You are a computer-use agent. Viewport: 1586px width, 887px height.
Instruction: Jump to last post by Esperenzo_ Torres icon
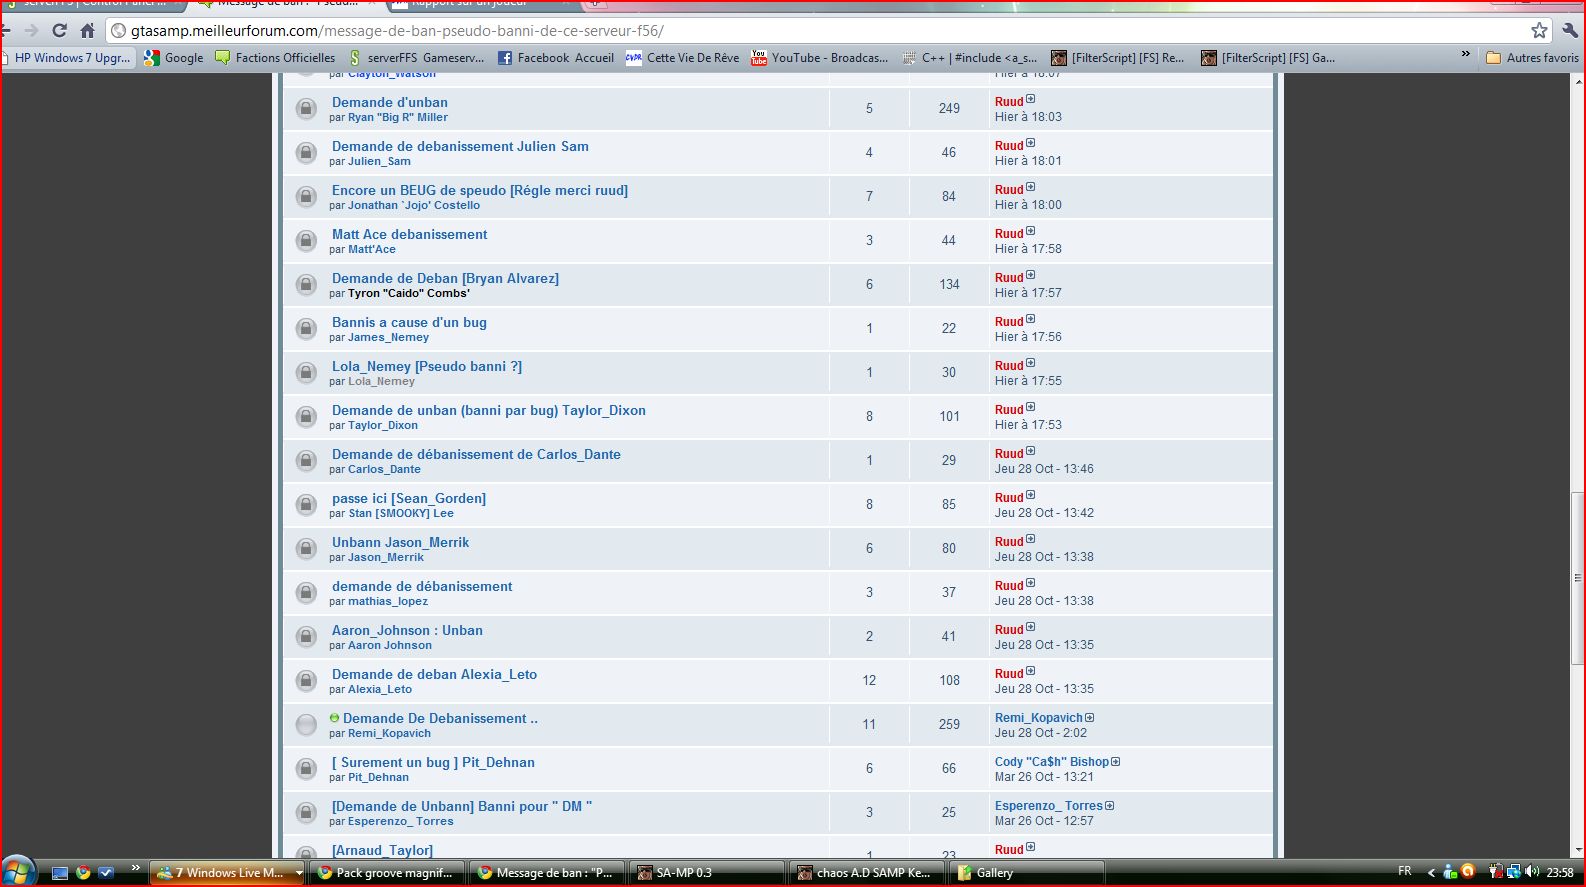pyautogui.click(x=1109, y=806)
